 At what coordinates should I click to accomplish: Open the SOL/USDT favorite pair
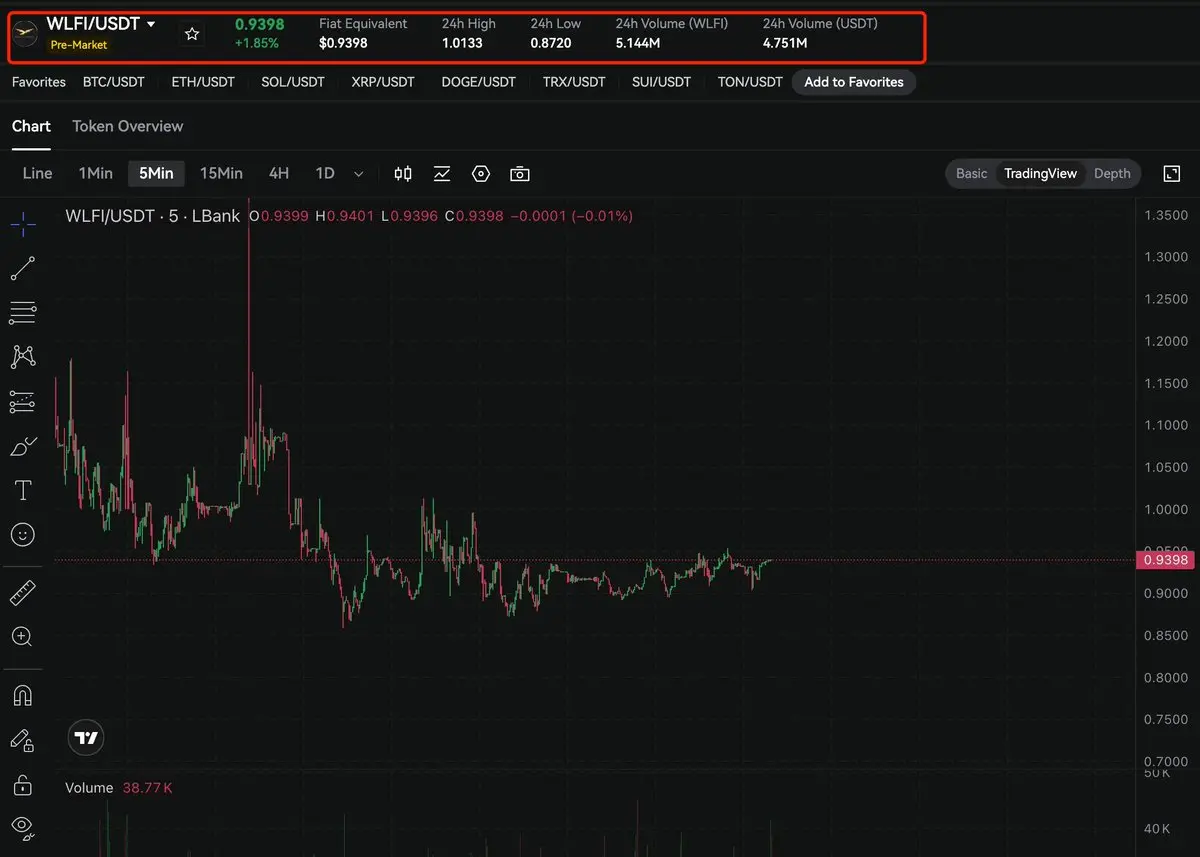coord(293,82)
